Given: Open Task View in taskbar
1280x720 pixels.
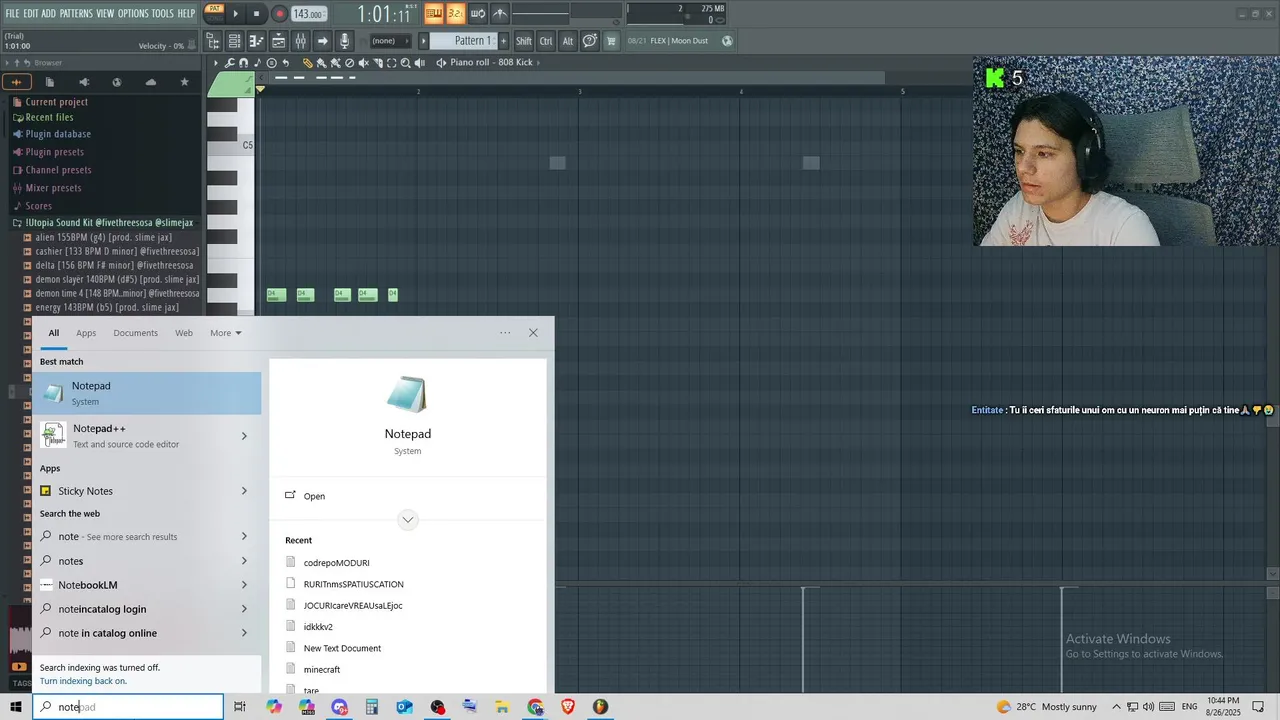Looking at the screenshot, I should [x=239, y=707].
